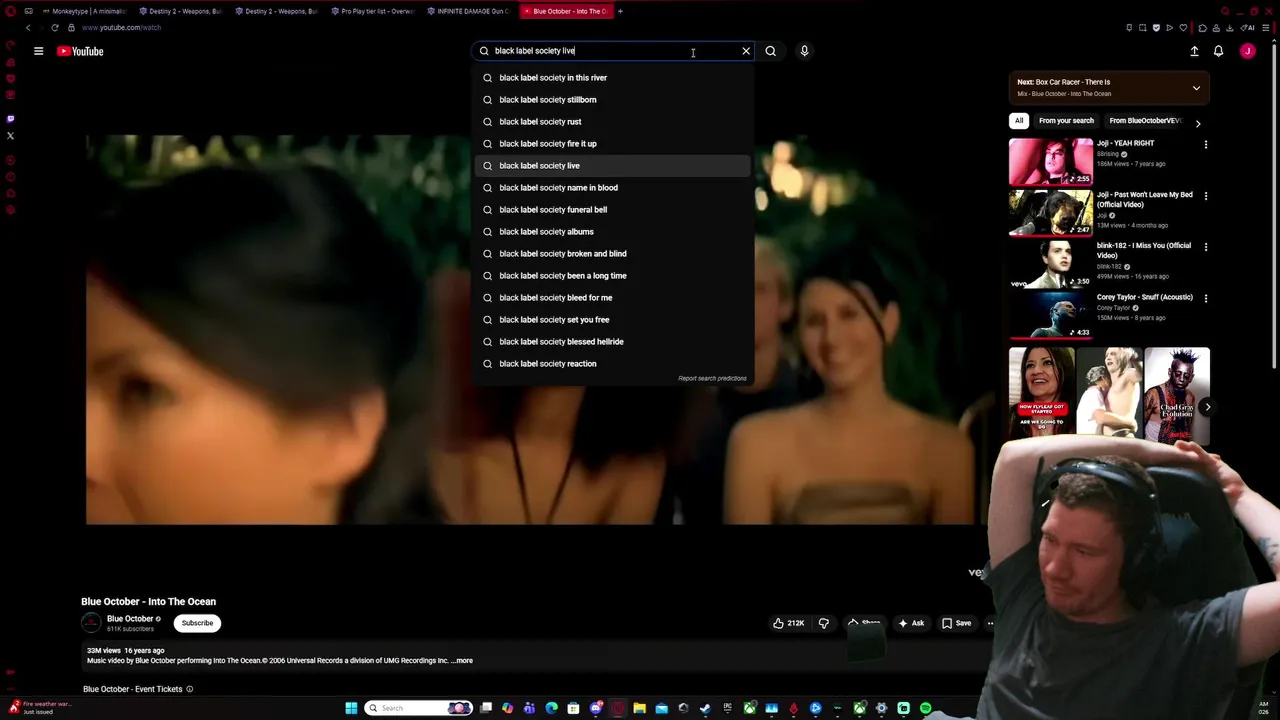Open options for Corey Taylor - Snuff (Acoustic)
This screenshot has height=720, width=1280.
[x=1205, y=298]
